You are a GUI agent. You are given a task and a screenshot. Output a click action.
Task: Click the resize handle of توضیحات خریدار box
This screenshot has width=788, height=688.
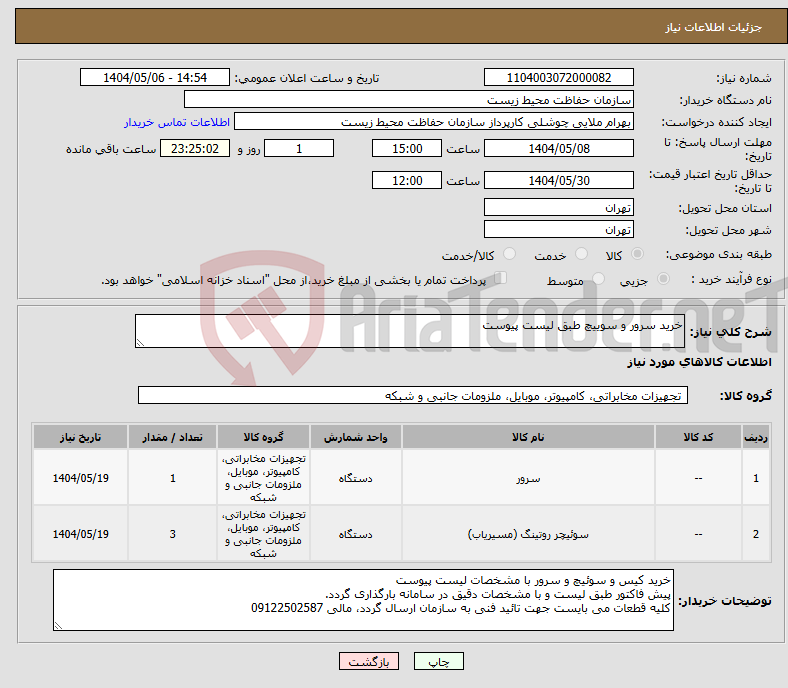(58, 626)
